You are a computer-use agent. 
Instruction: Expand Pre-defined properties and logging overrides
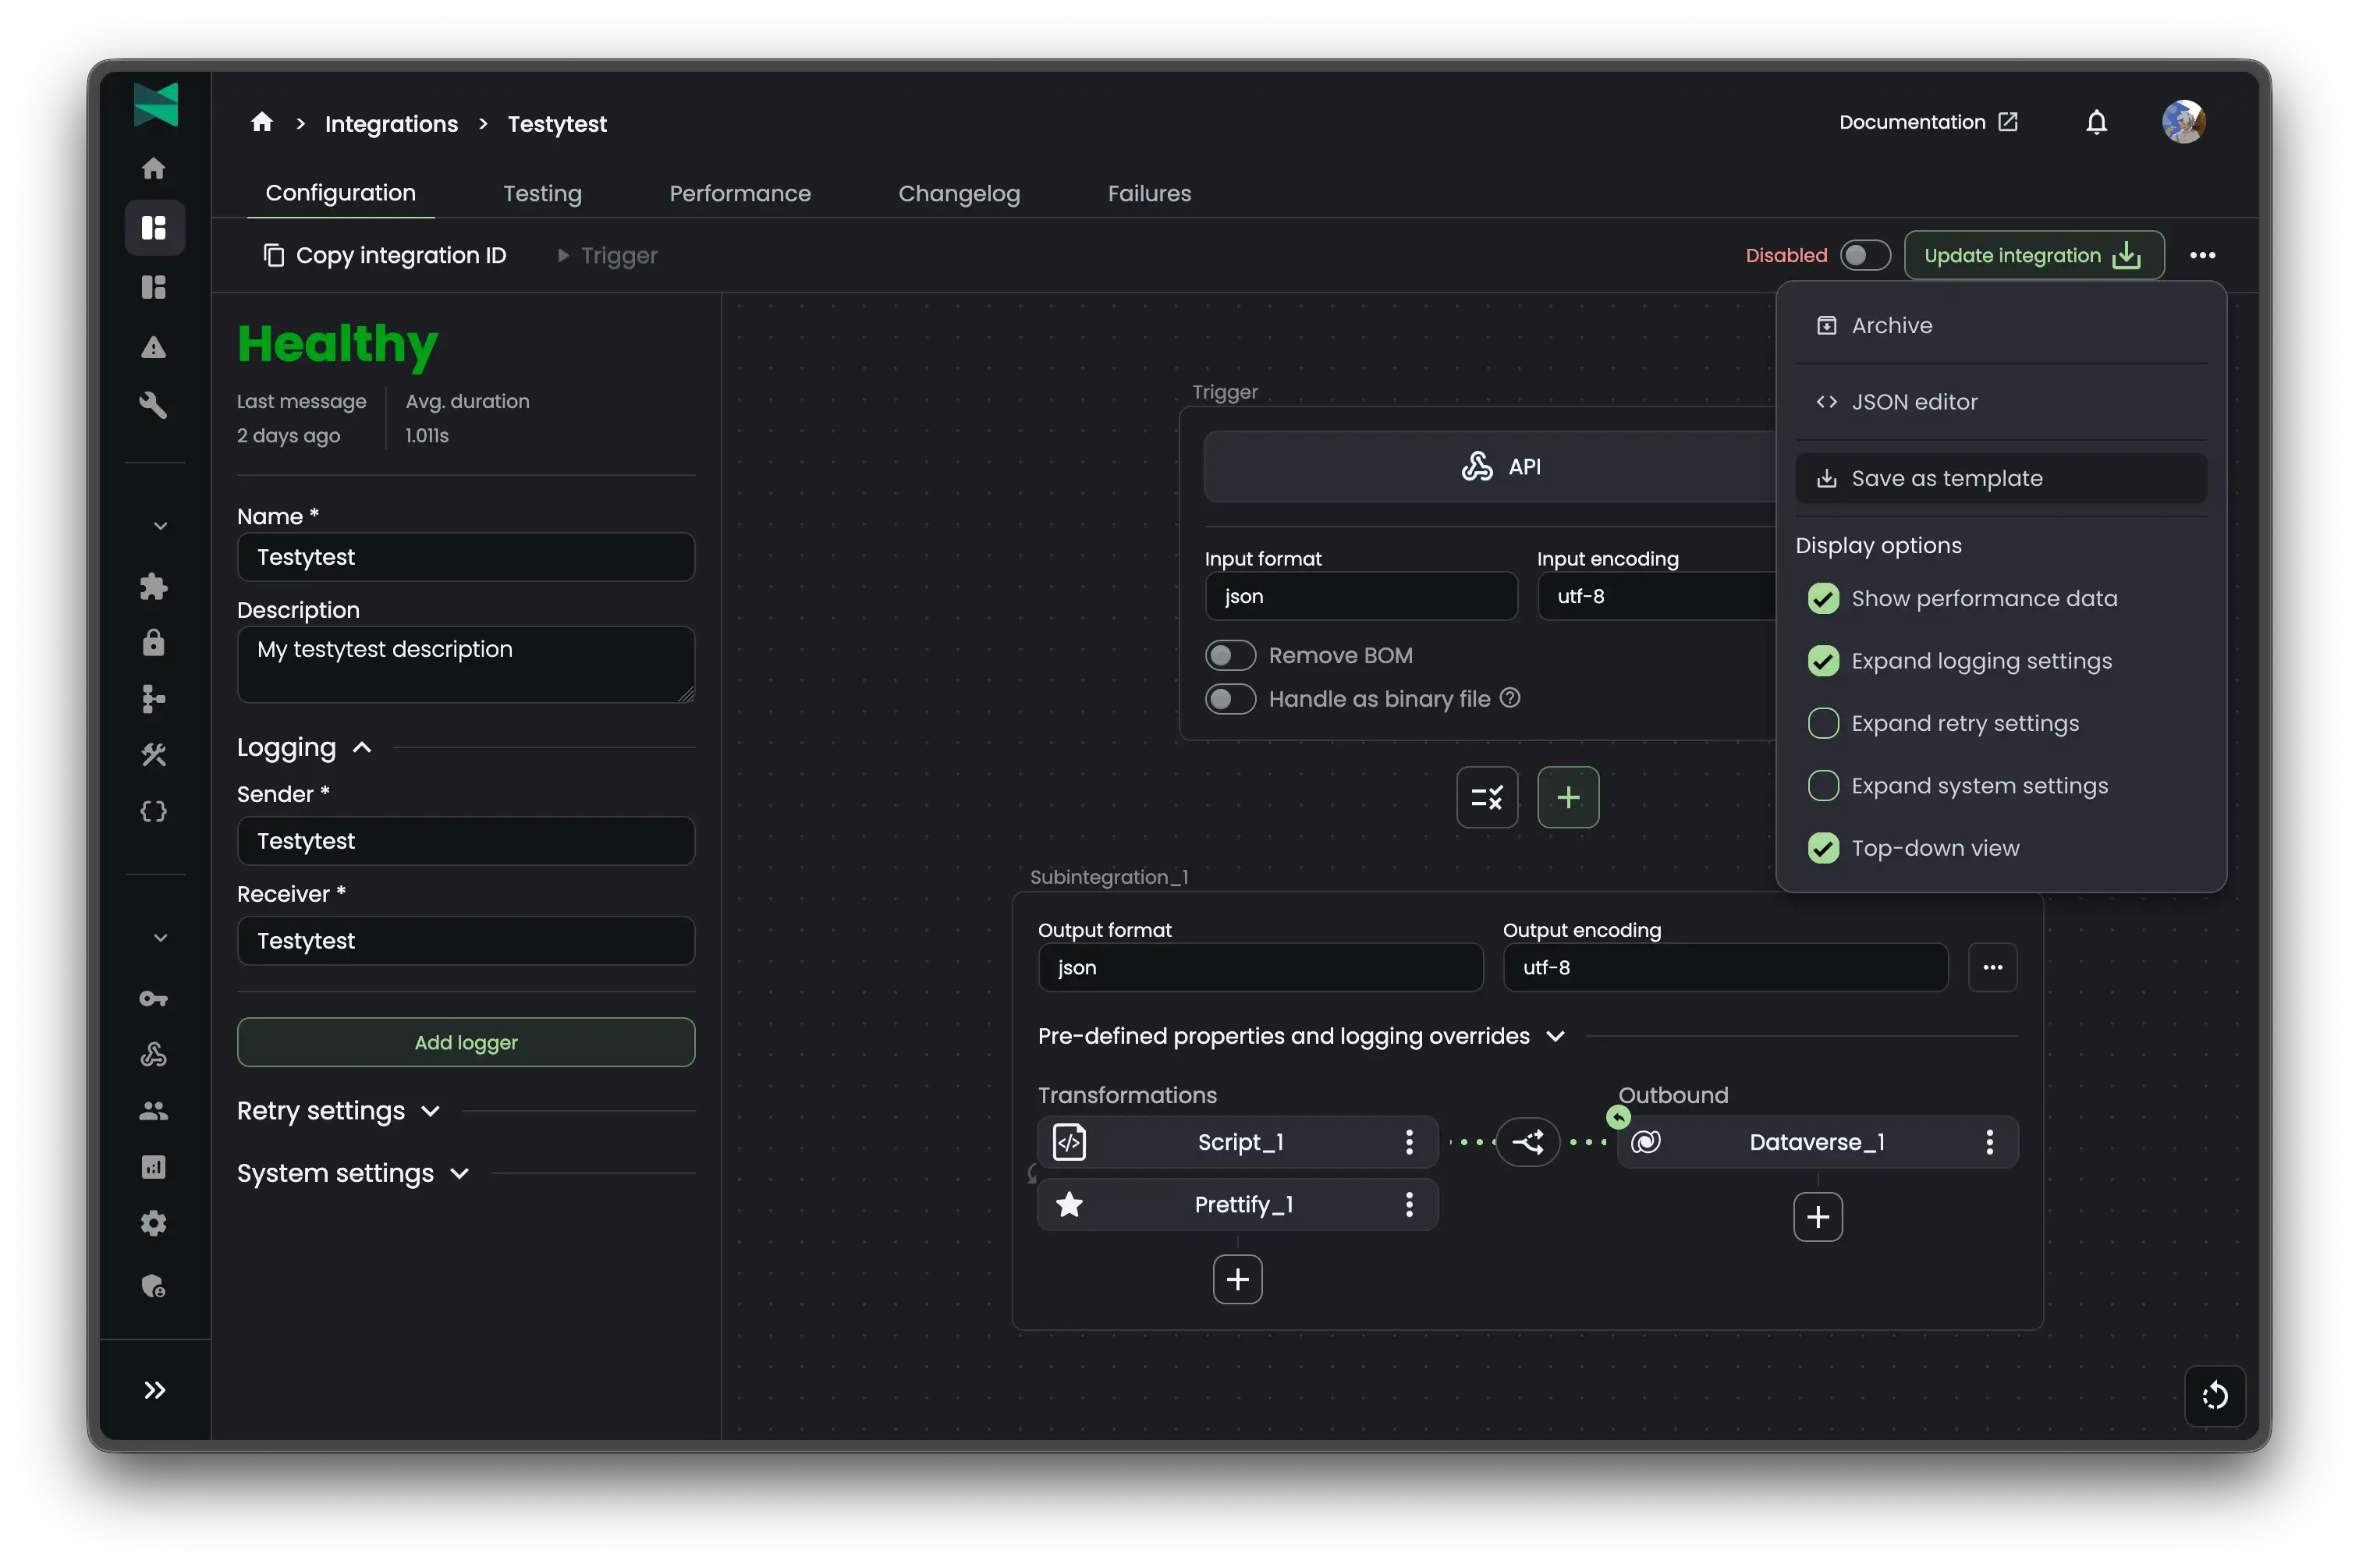click(1554, 1037)
